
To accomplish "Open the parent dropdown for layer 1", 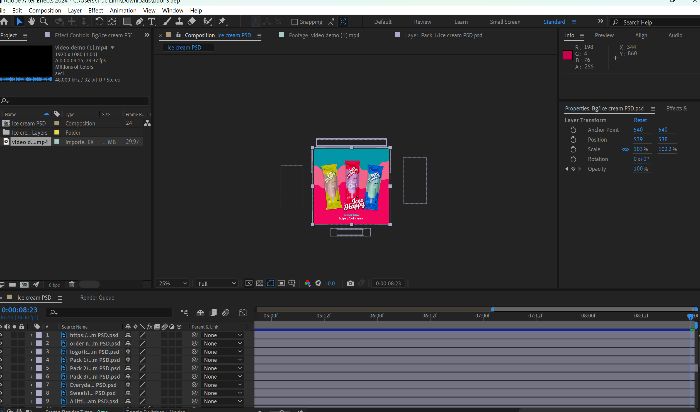I will coord(222,335).
